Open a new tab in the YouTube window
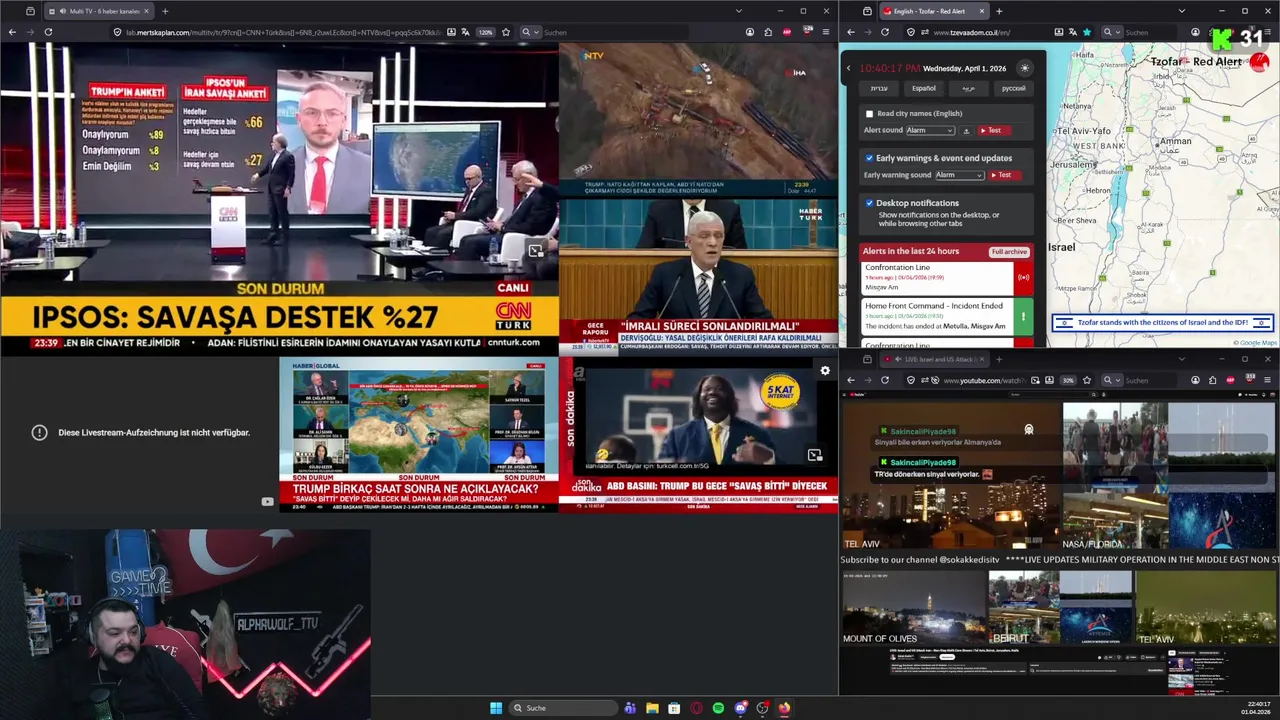This screenshot has width=1280, height=720. click(999, 359)
